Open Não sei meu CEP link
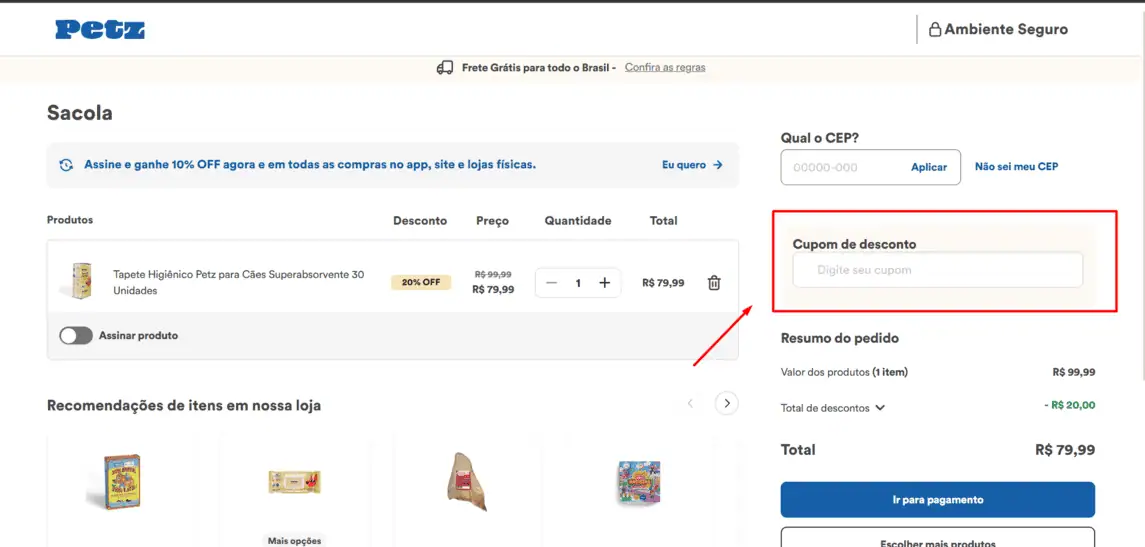1145x547 pixels. pyautogui.click(x=1016, y=167)
